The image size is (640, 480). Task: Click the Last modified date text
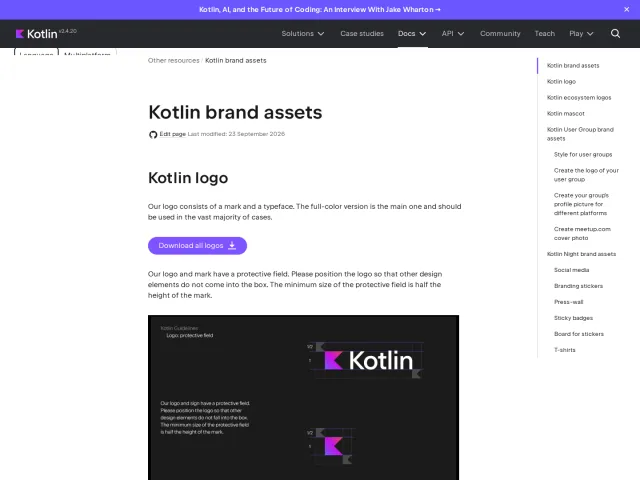236,134
